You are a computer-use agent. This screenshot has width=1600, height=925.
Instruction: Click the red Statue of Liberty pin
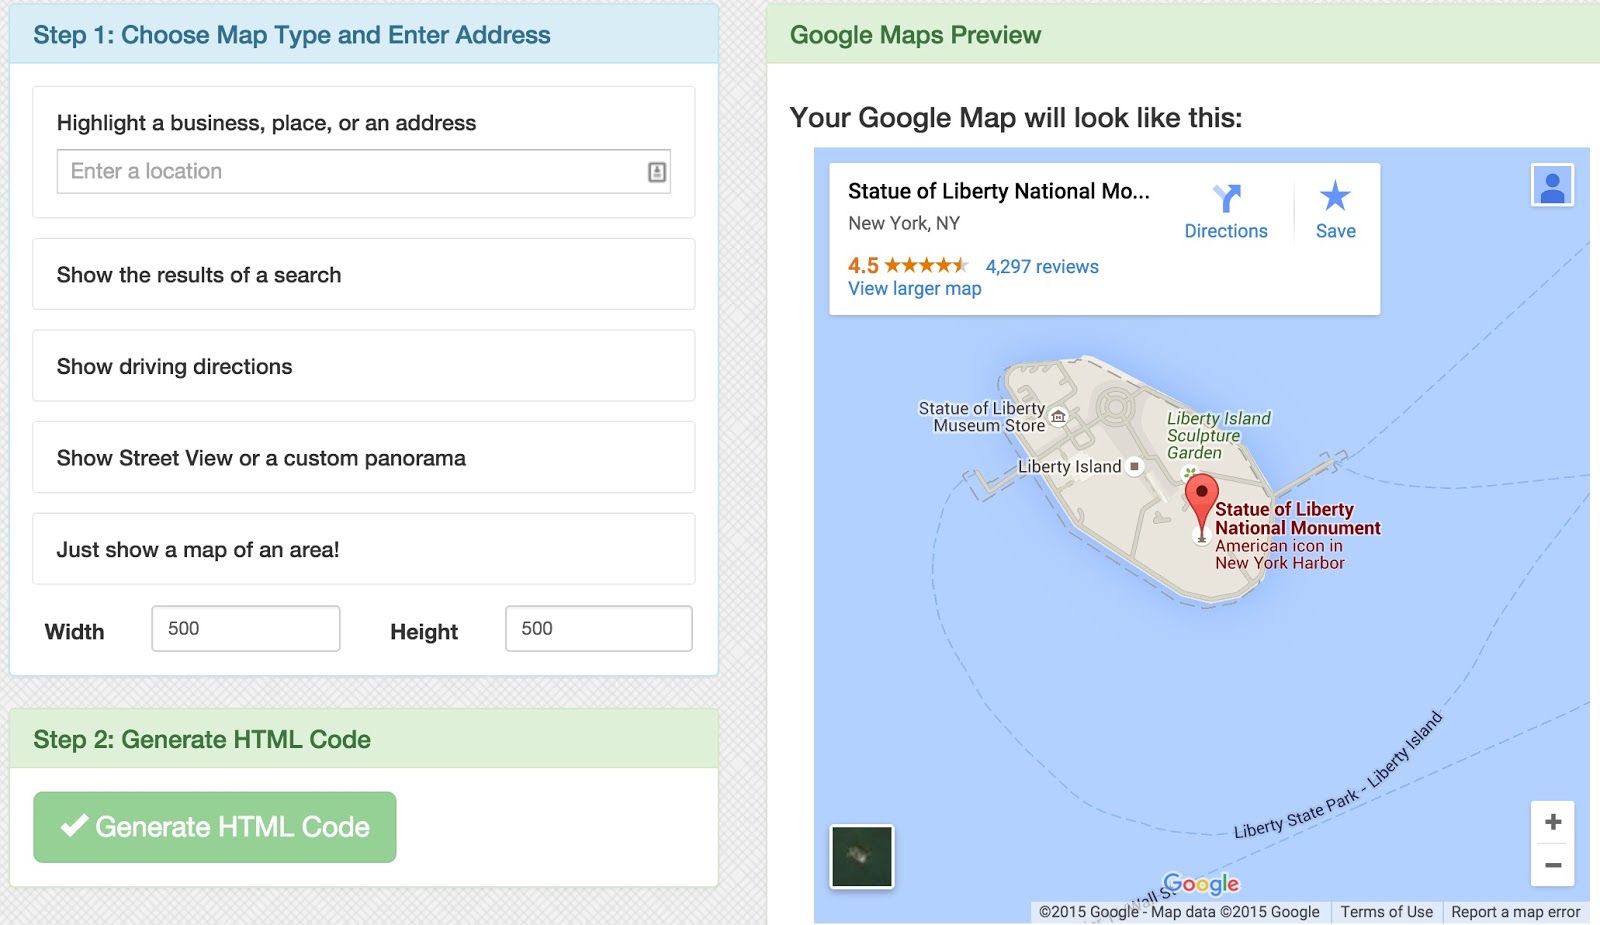point(1201,497)
